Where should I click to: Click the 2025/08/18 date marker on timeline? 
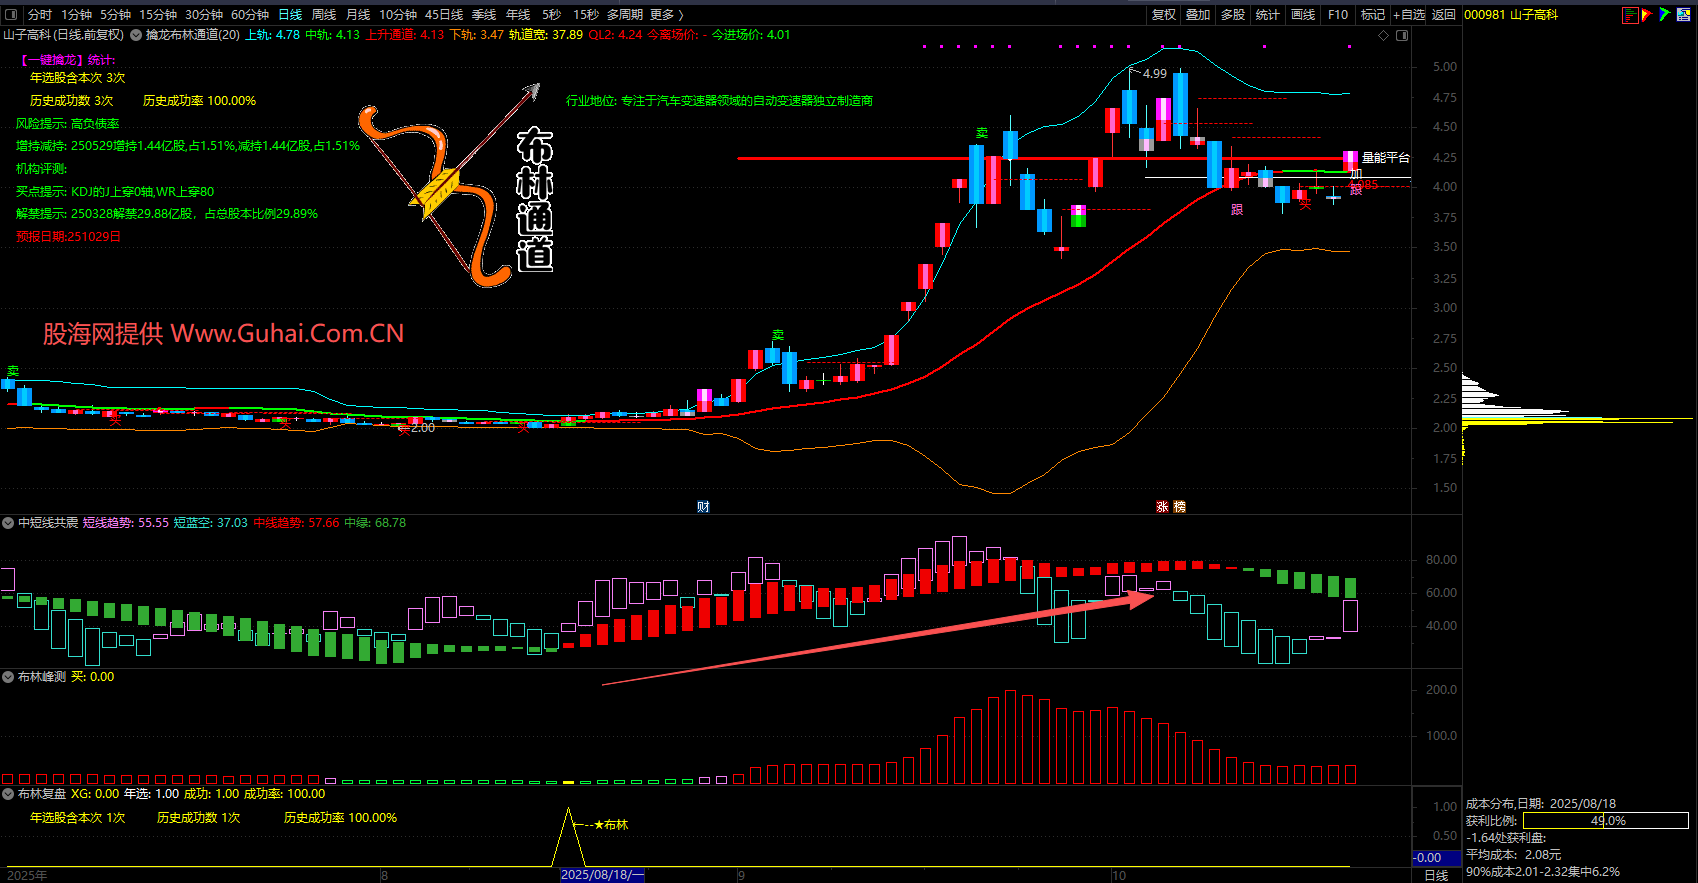pyautogui.click(x=601, y=875)
